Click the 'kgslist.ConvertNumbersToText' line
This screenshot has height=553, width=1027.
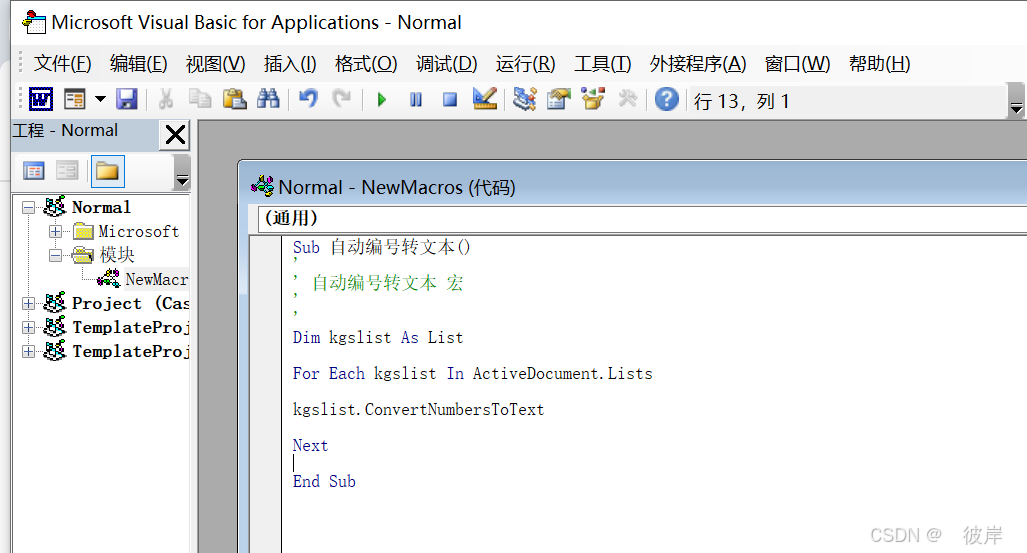tap(418, 410)
